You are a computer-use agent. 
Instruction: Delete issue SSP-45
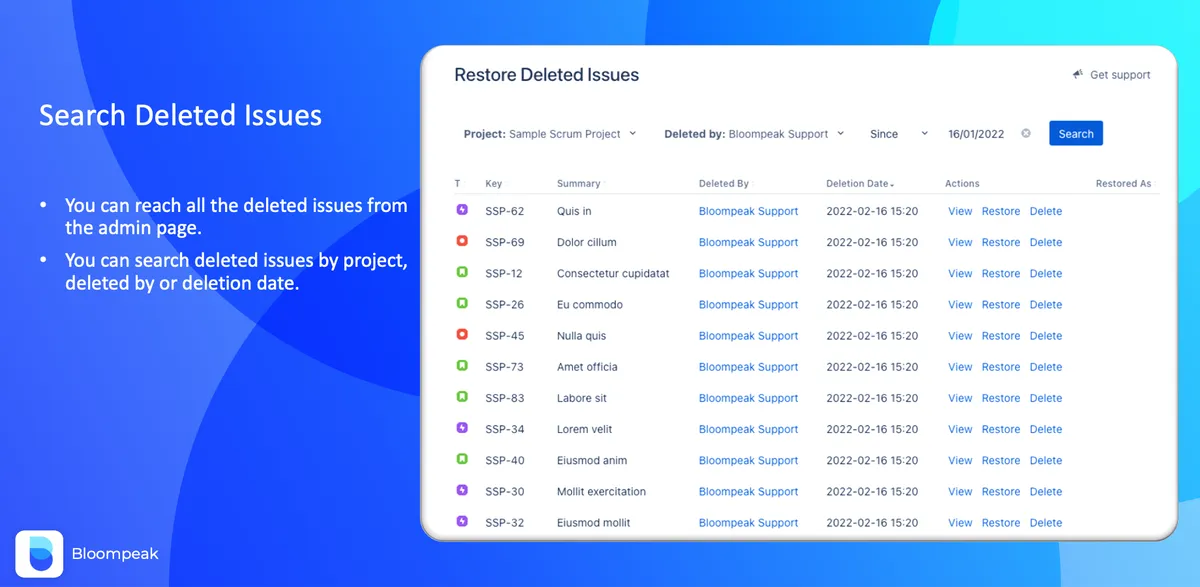click(x=1046, y=336)
